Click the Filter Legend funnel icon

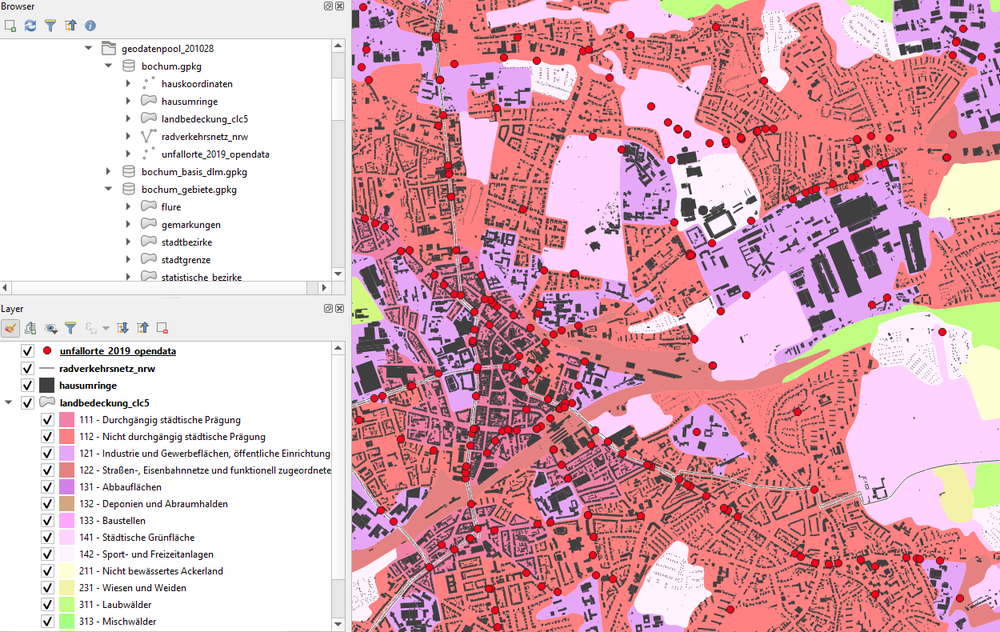[71, 327]
